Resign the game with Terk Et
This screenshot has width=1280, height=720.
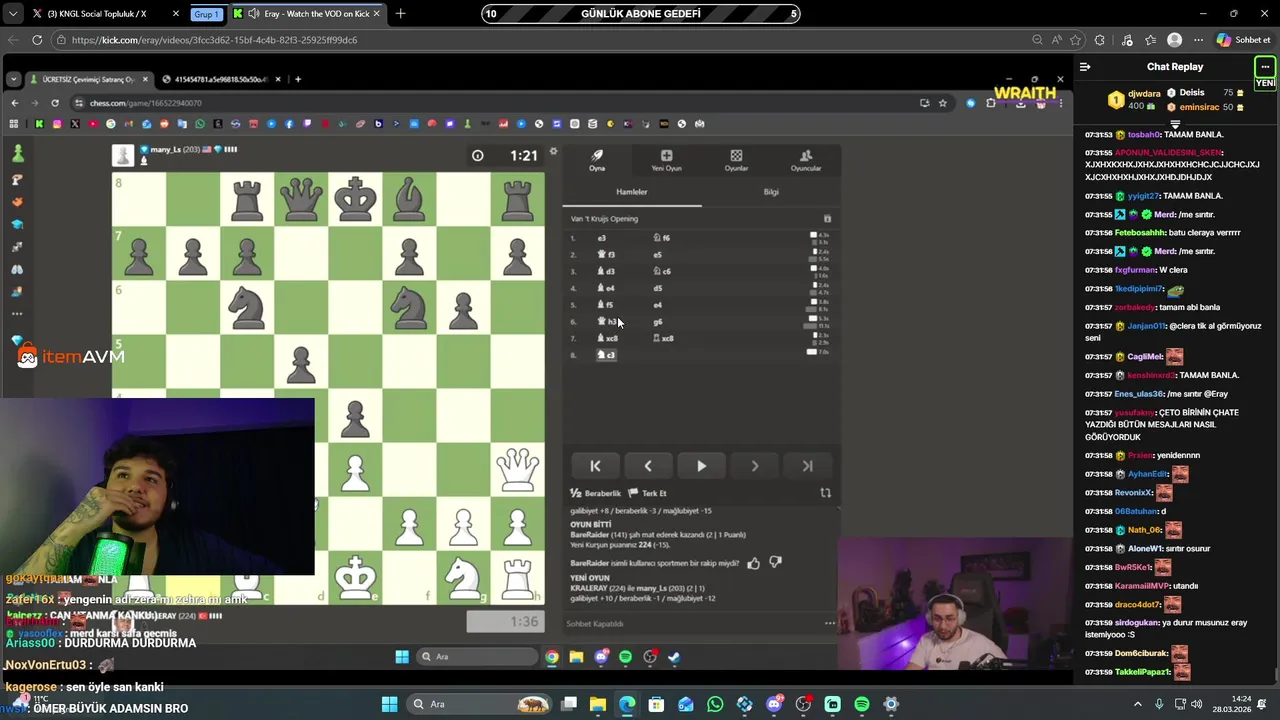point(648,493)
